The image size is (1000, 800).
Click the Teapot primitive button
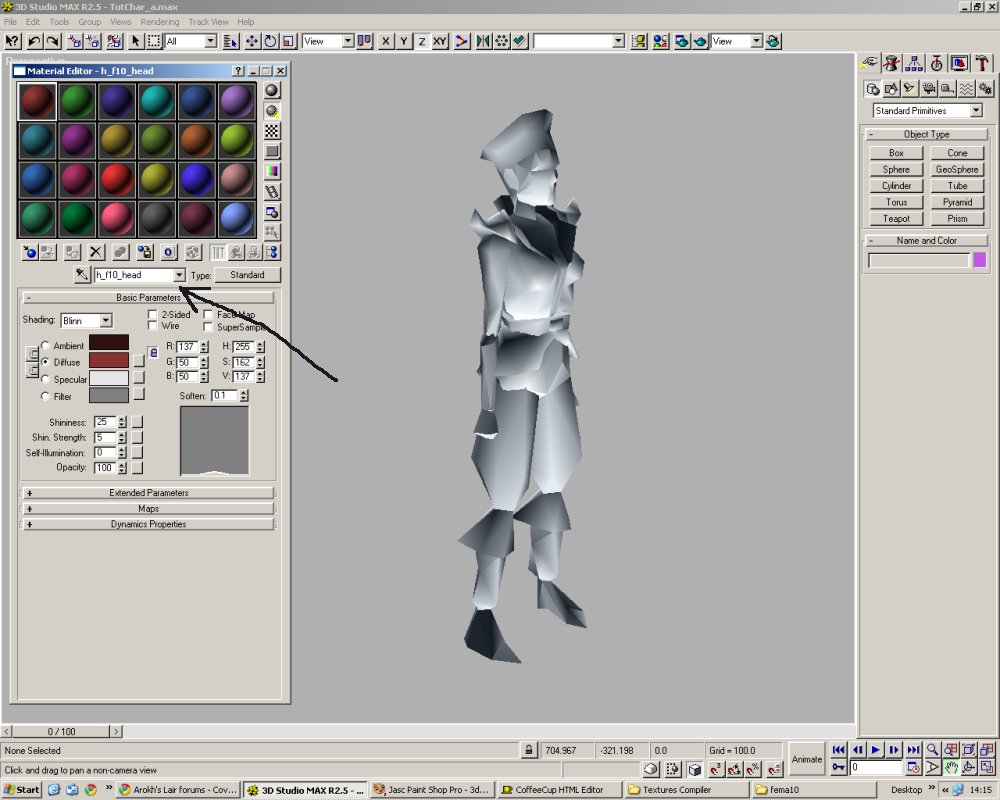click(896, 219)
